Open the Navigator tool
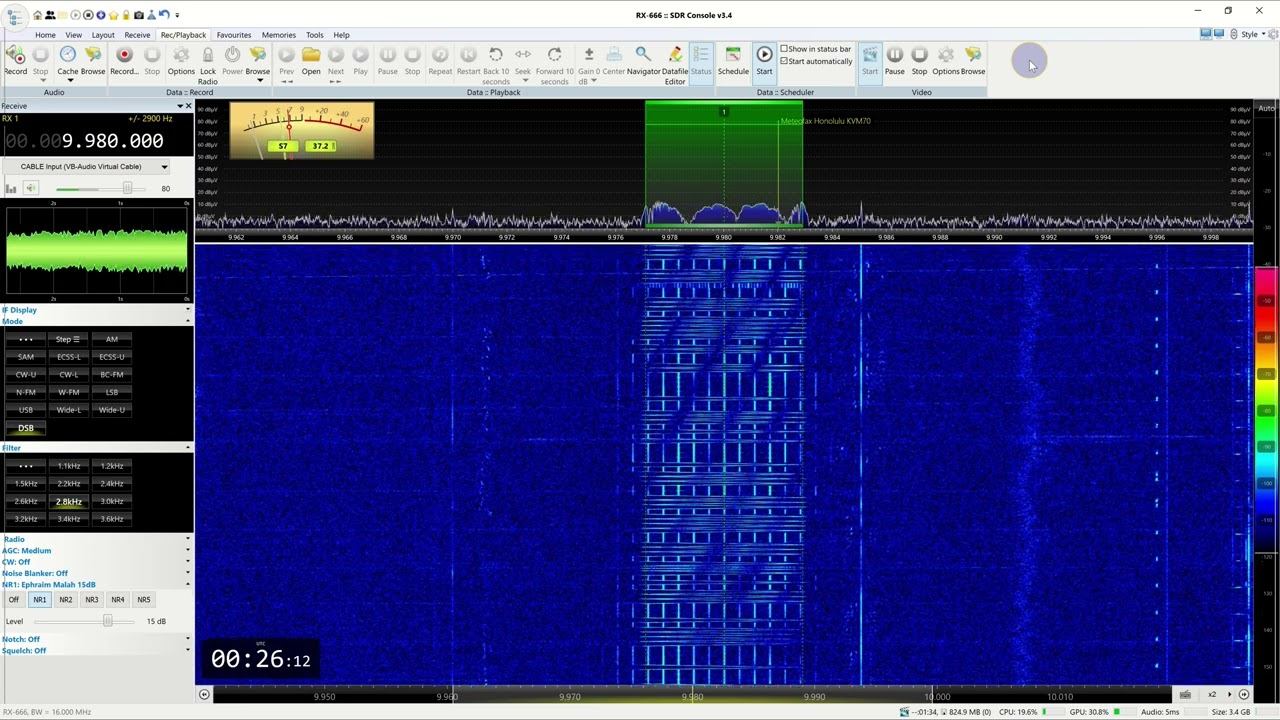Screen dimensions: 1280x720 click(x=643, y=60)
